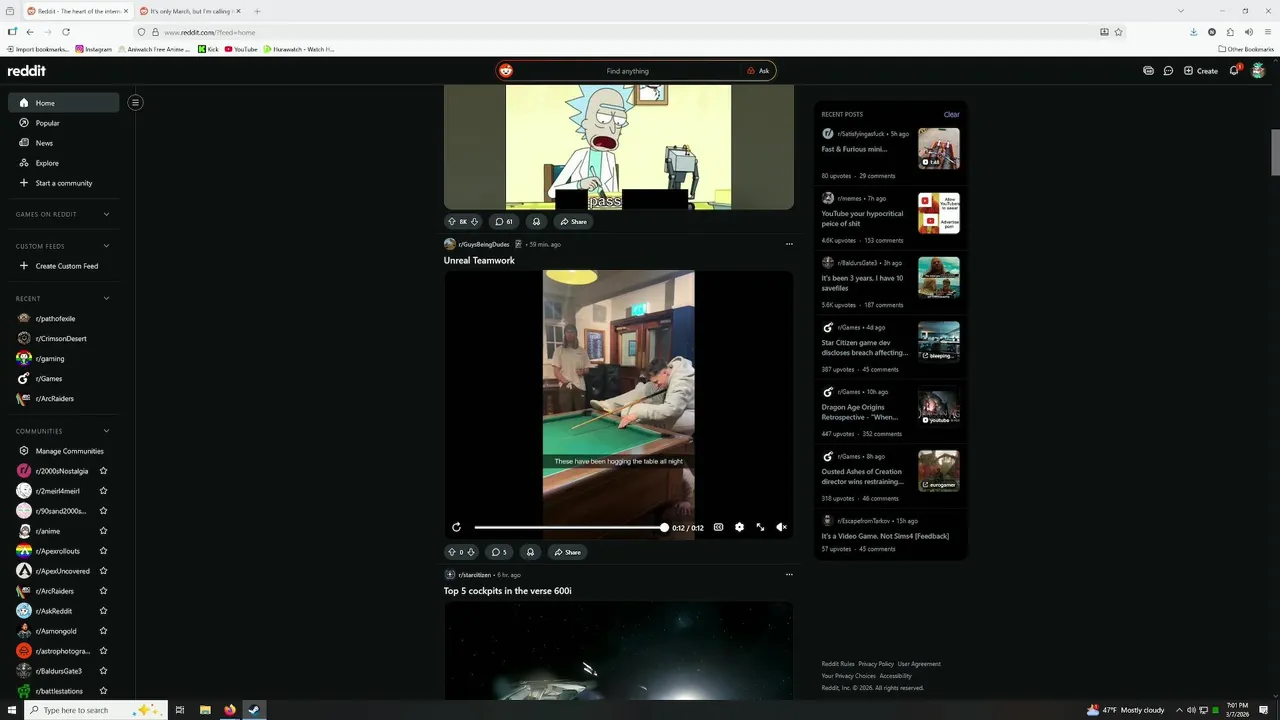Collapse the Custom Feeds section
This screenshot has height=720, width=1280.
(x=106, y=246)
